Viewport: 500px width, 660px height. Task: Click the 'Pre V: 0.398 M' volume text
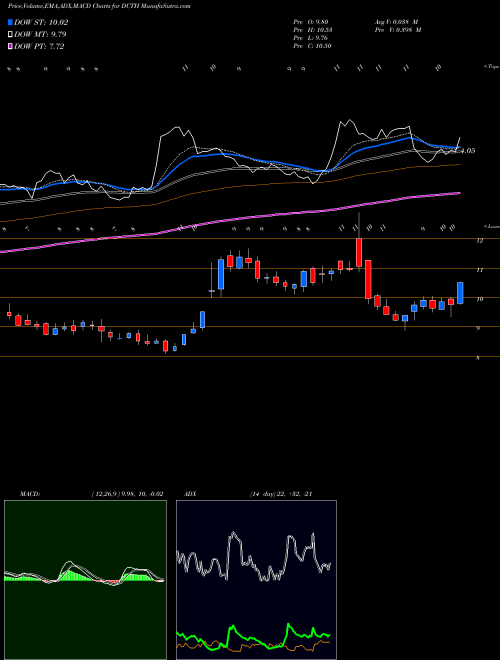[397, 30]
